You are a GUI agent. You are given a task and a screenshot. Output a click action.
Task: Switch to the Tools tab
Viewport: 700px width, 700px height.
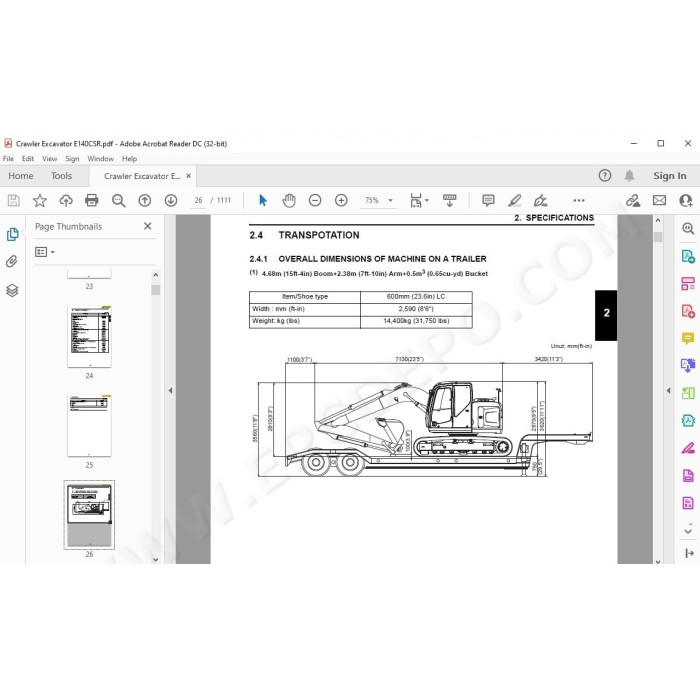click(x=61, y=176)
